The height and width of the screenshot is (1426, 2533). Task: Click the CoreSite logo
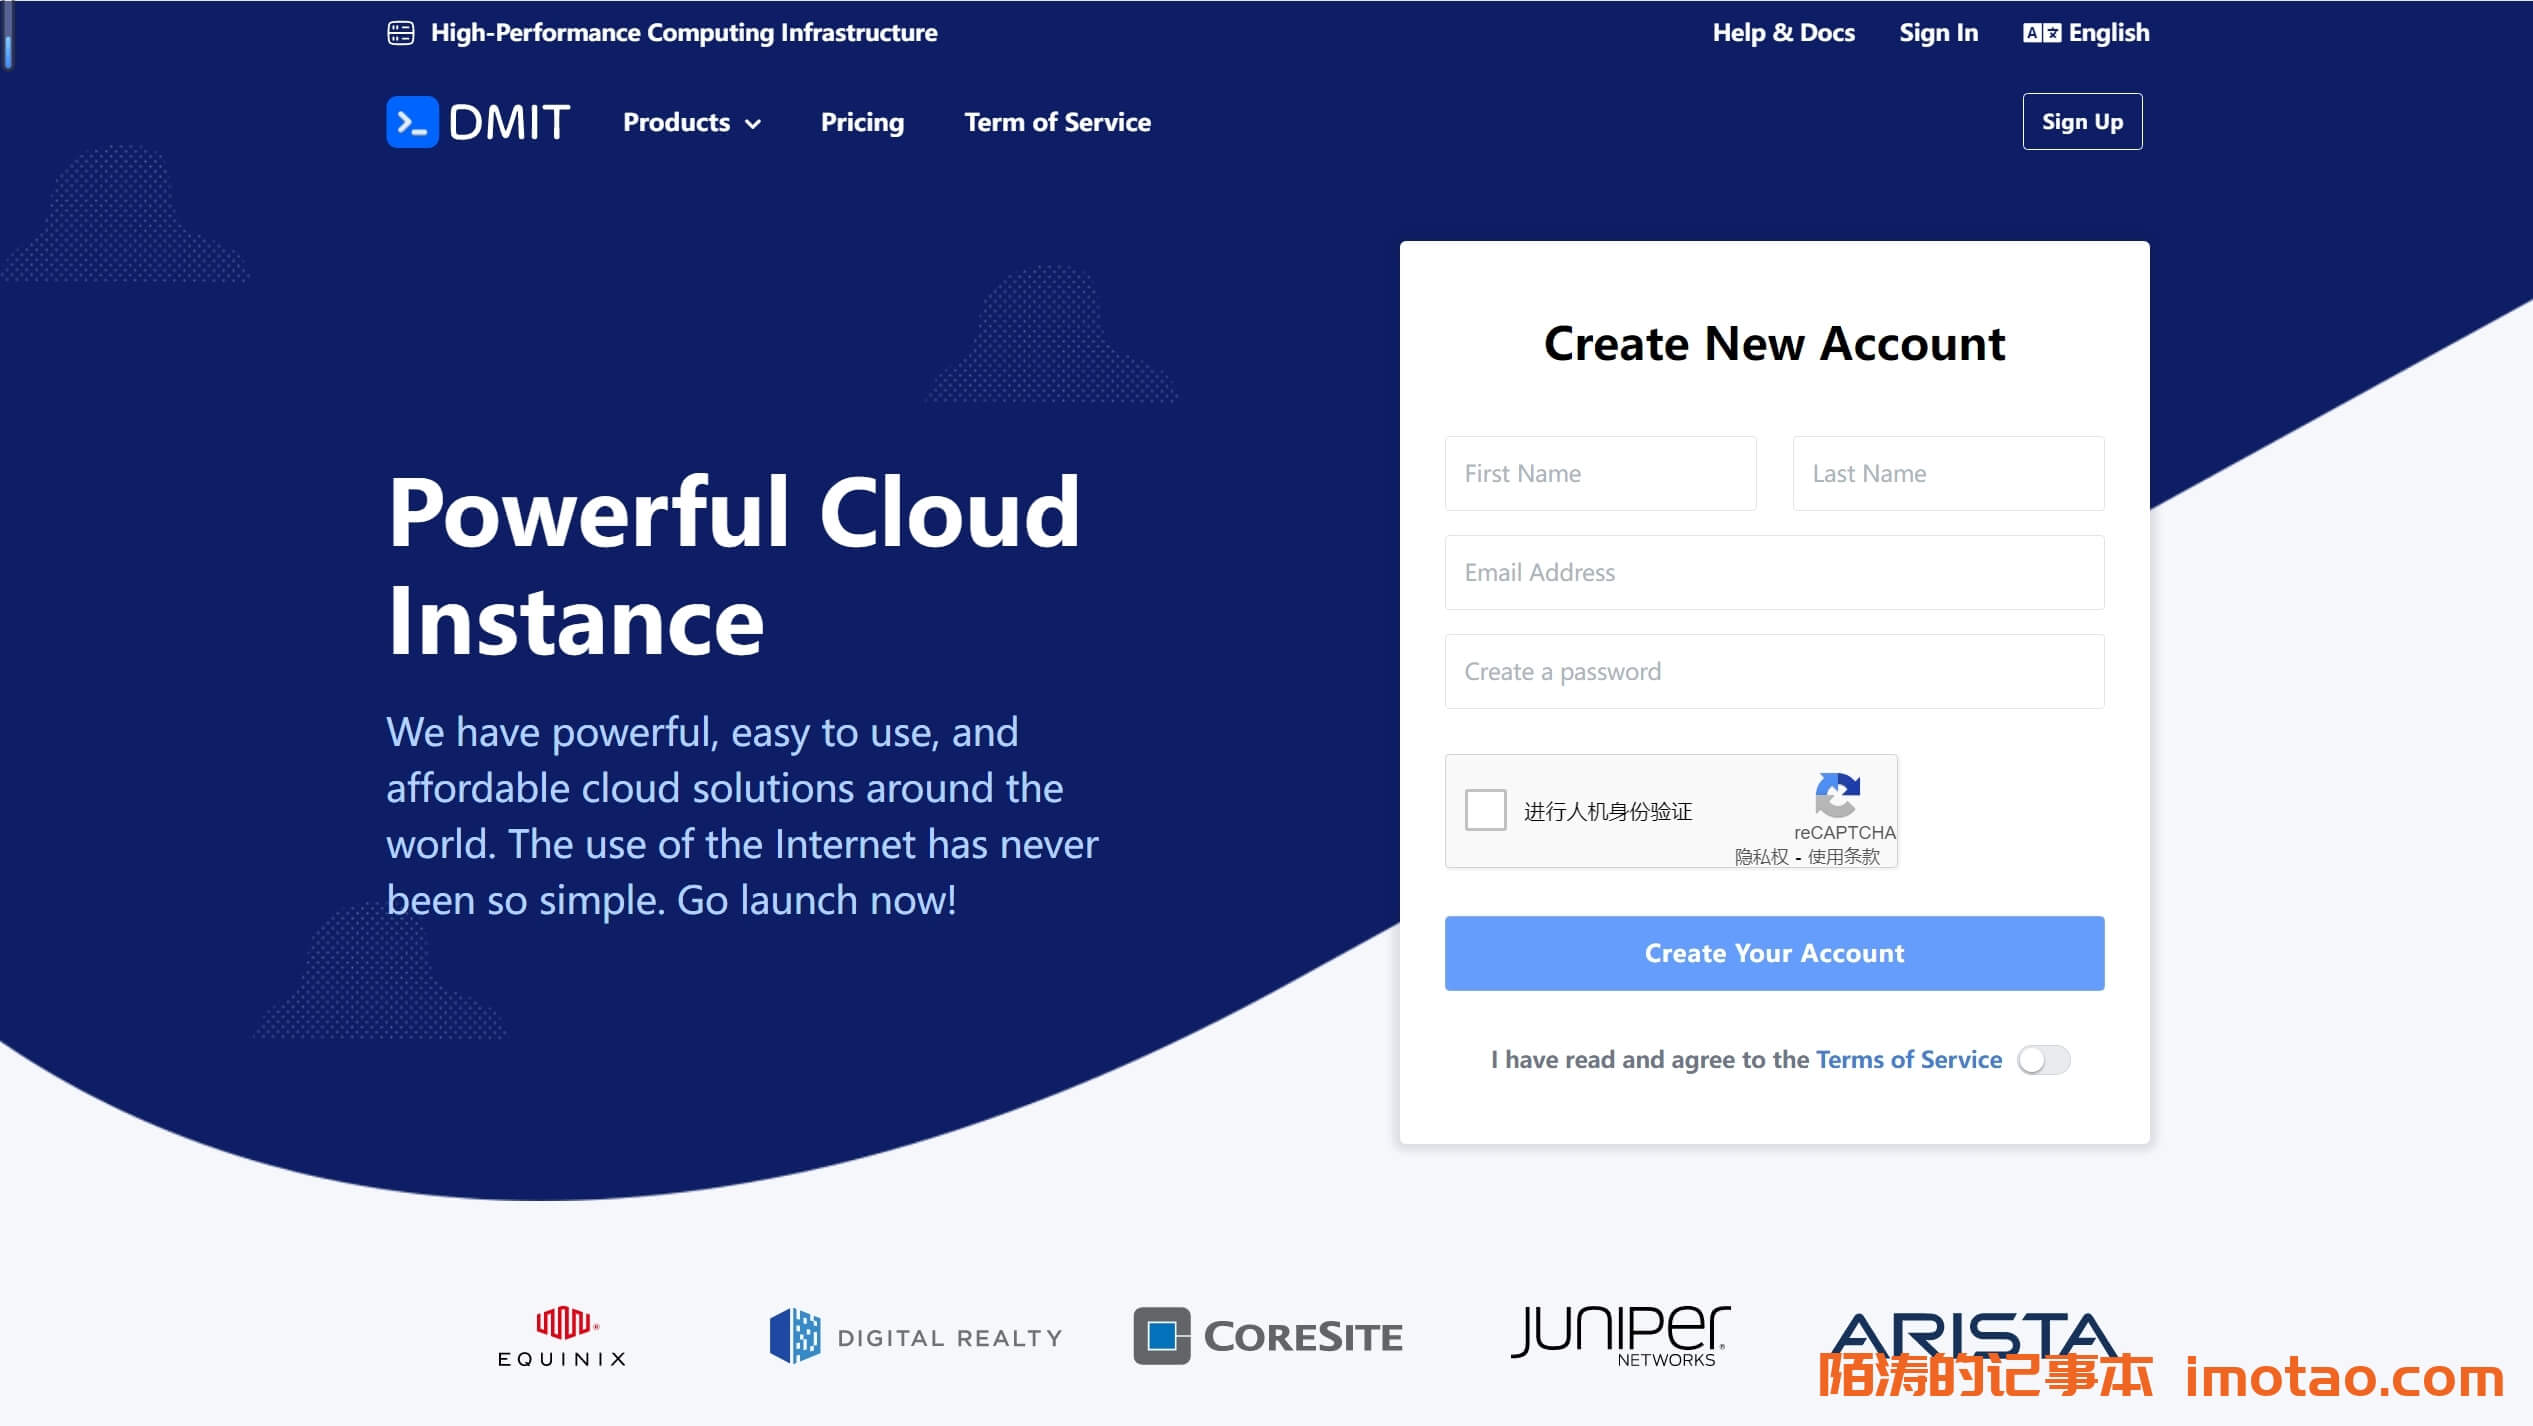click(1267, 1336)
